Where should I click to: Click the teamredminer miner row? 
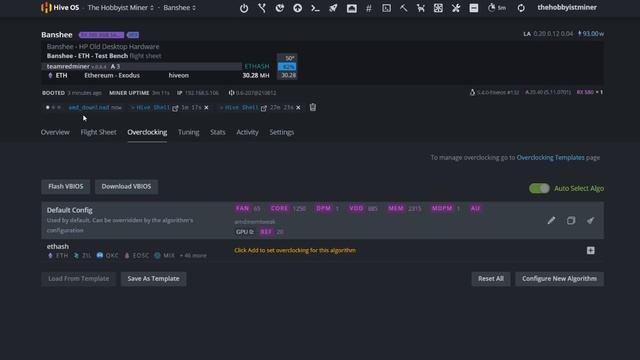(x=142, y=66)
